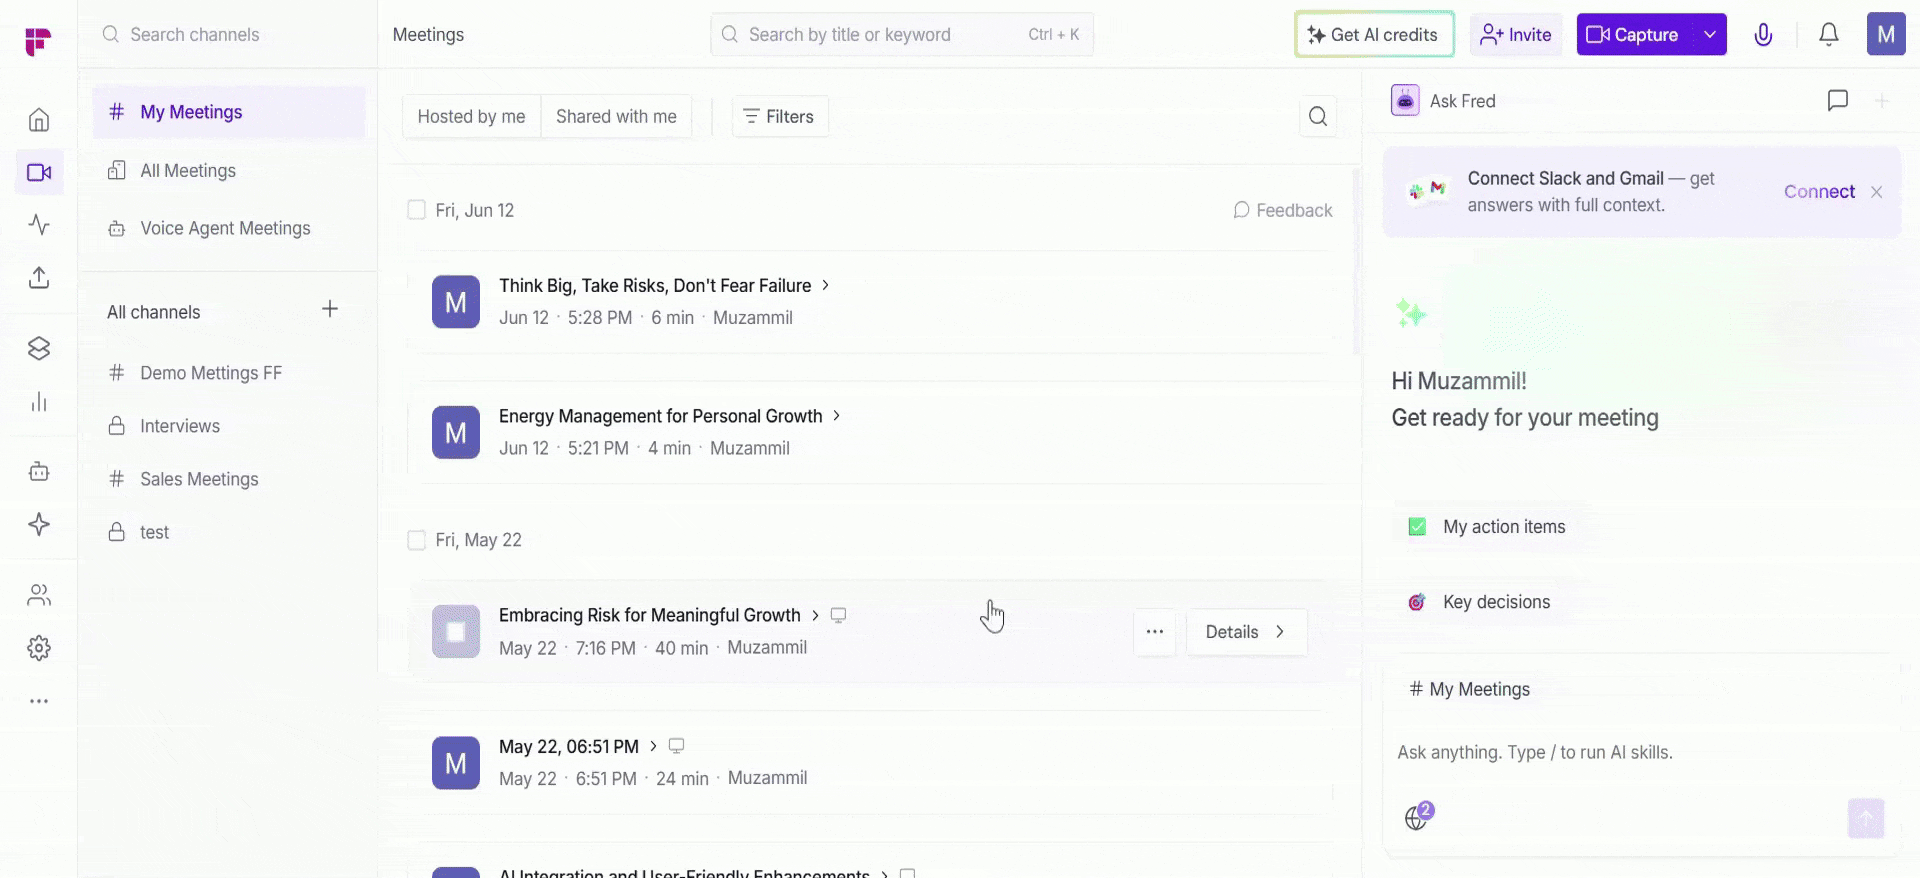Click Connect in the Slack and Gmail banner
This screenshot has width=1920, height=878.
click(x=1819, y=192)
